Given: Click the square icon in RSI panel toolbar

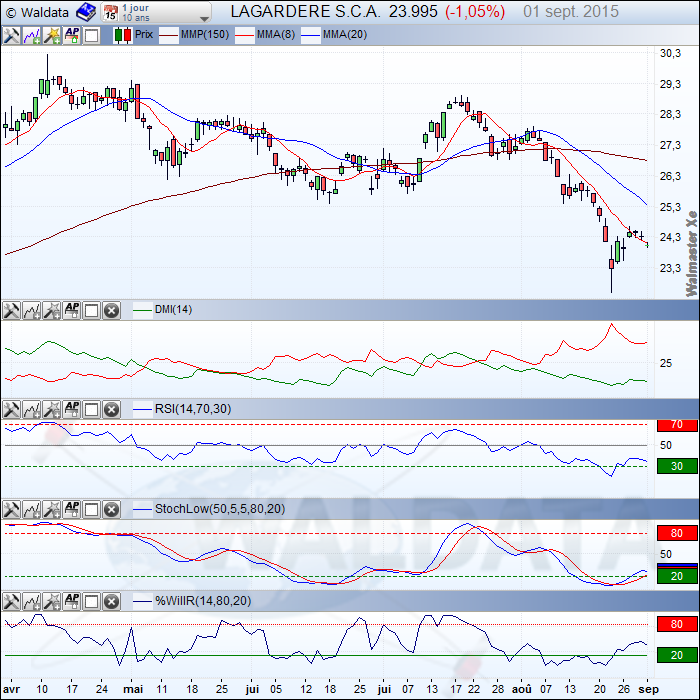Looking at the screenshot, I should (x=92, y=409).
